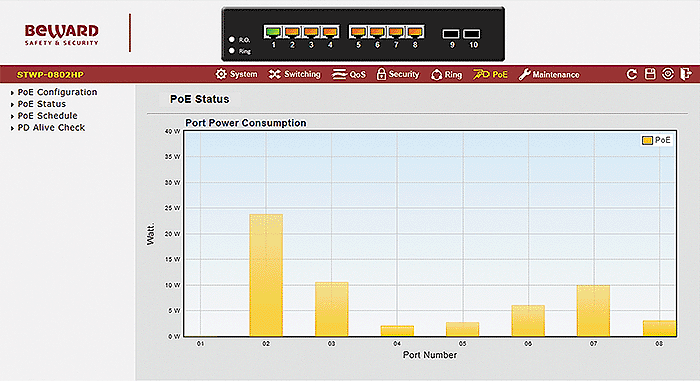The width and height of the screenshot is (700, 381).
Task: Click SFP port 10 on switch image
Action: click(472, 34)
